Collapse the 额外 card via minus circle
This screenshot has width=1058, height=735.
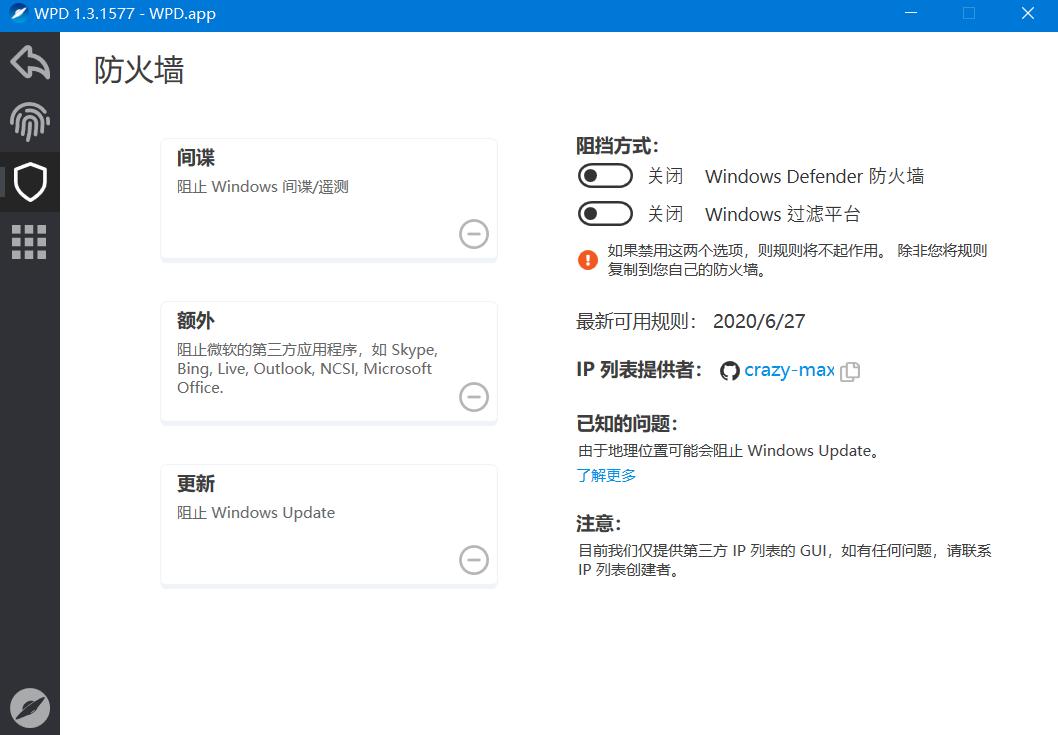tap(473, 396)
